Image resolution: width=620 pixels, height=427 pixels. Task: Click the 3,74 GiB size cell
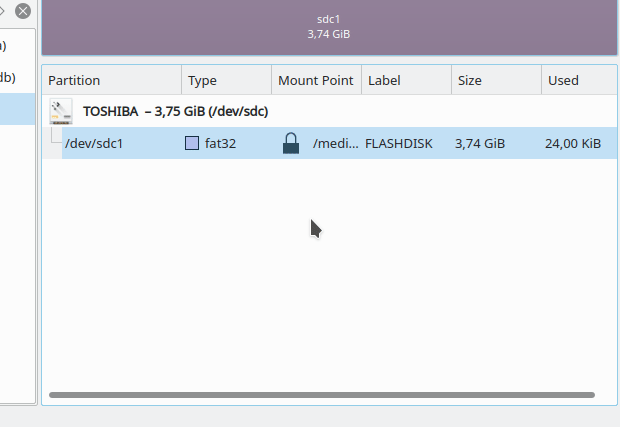click(x=480, y=144)
